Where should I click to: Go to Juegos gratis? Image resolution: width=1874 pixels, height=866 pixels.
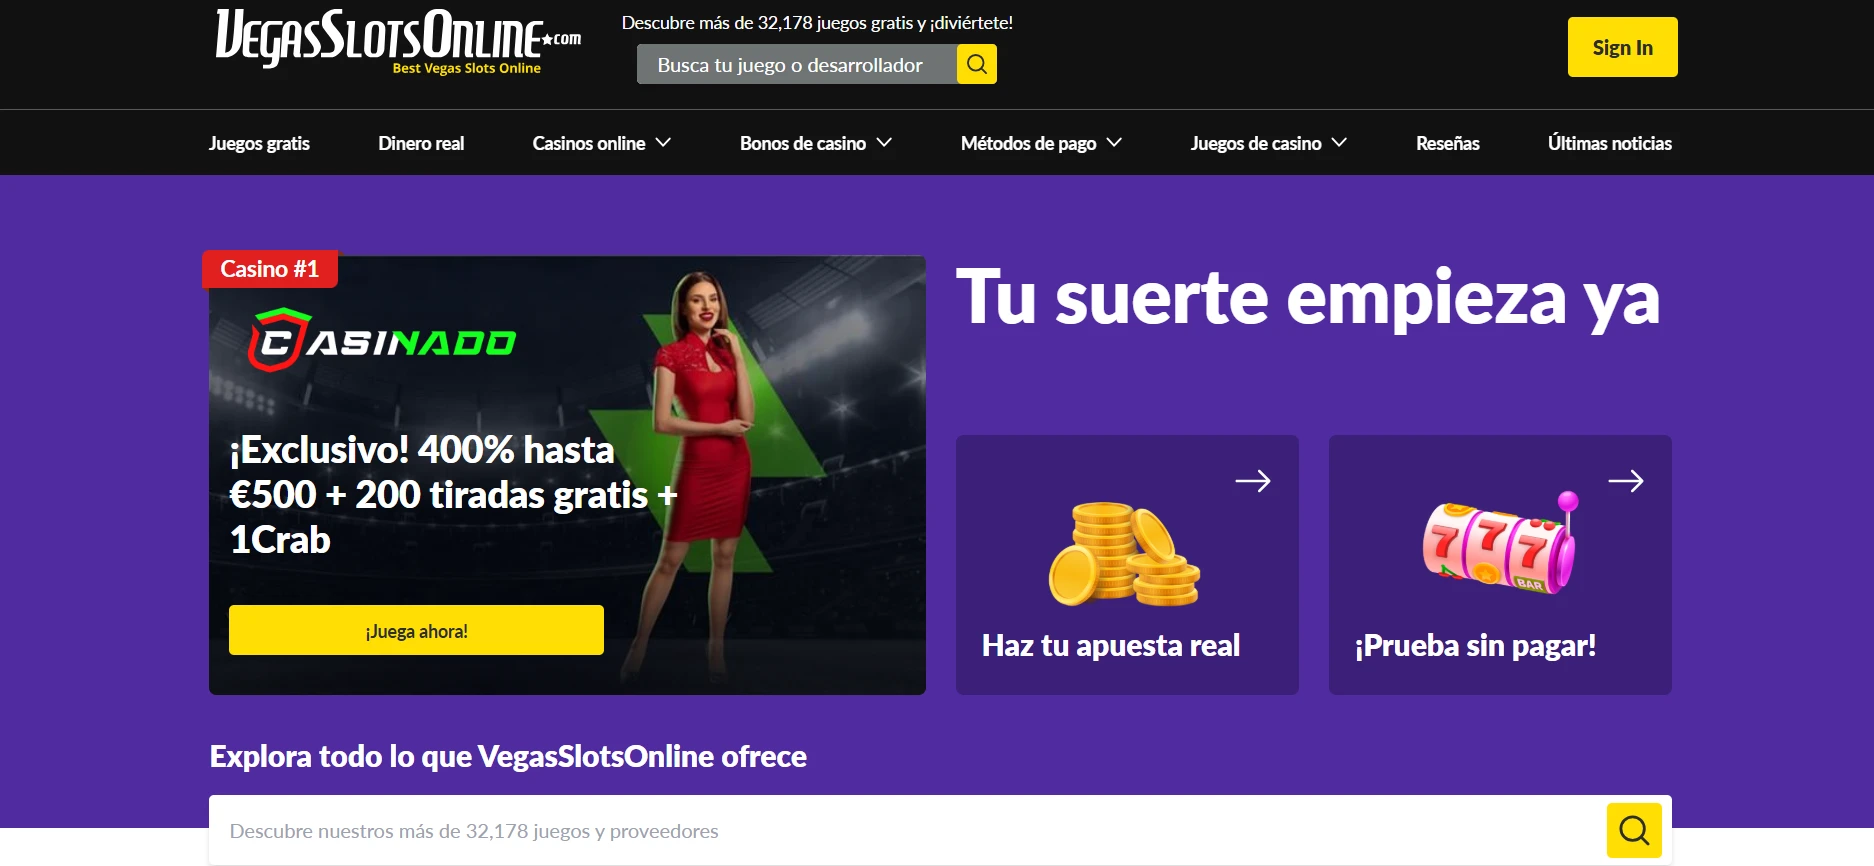(x=259, y=143)
